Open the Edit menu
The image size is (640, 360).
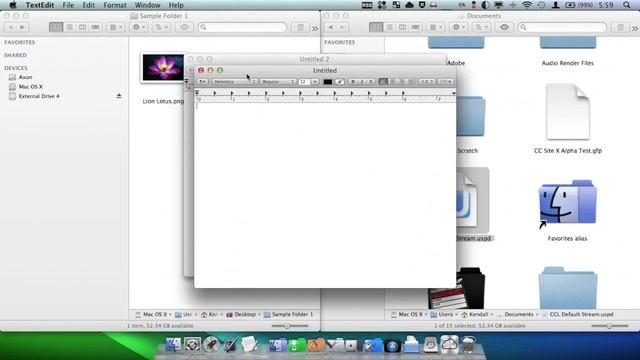pos(89,5)
